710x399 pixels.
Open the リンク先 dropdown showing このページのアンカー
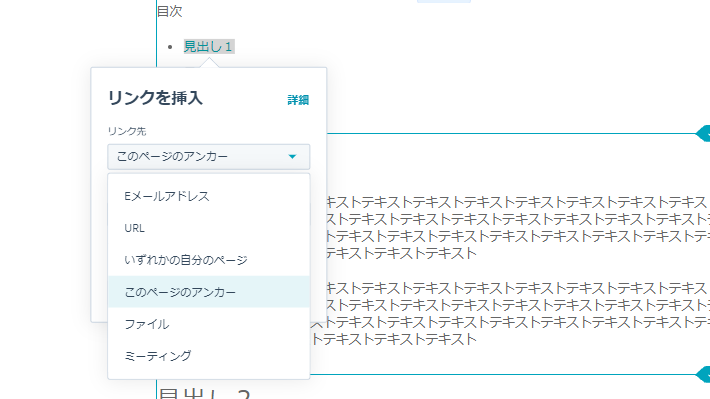click(x=208, y=157)
